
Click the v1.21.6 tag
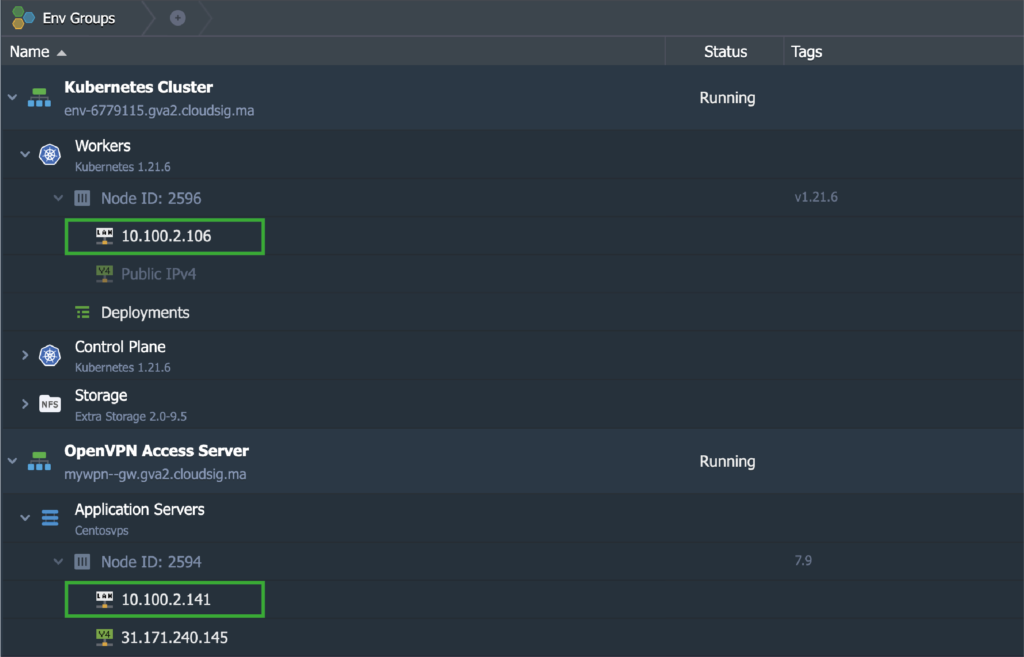tap(816, 197)
